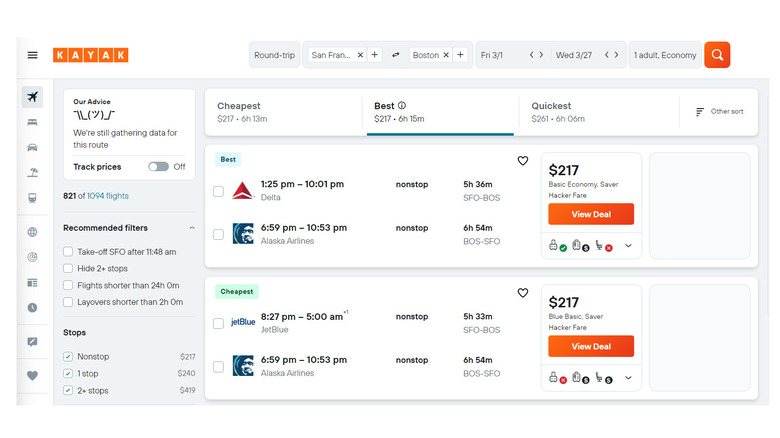Expand fare details chevron on first result
Image resolution: width=780 pixels, height=438 pixels.
click(x=629, y=246)
